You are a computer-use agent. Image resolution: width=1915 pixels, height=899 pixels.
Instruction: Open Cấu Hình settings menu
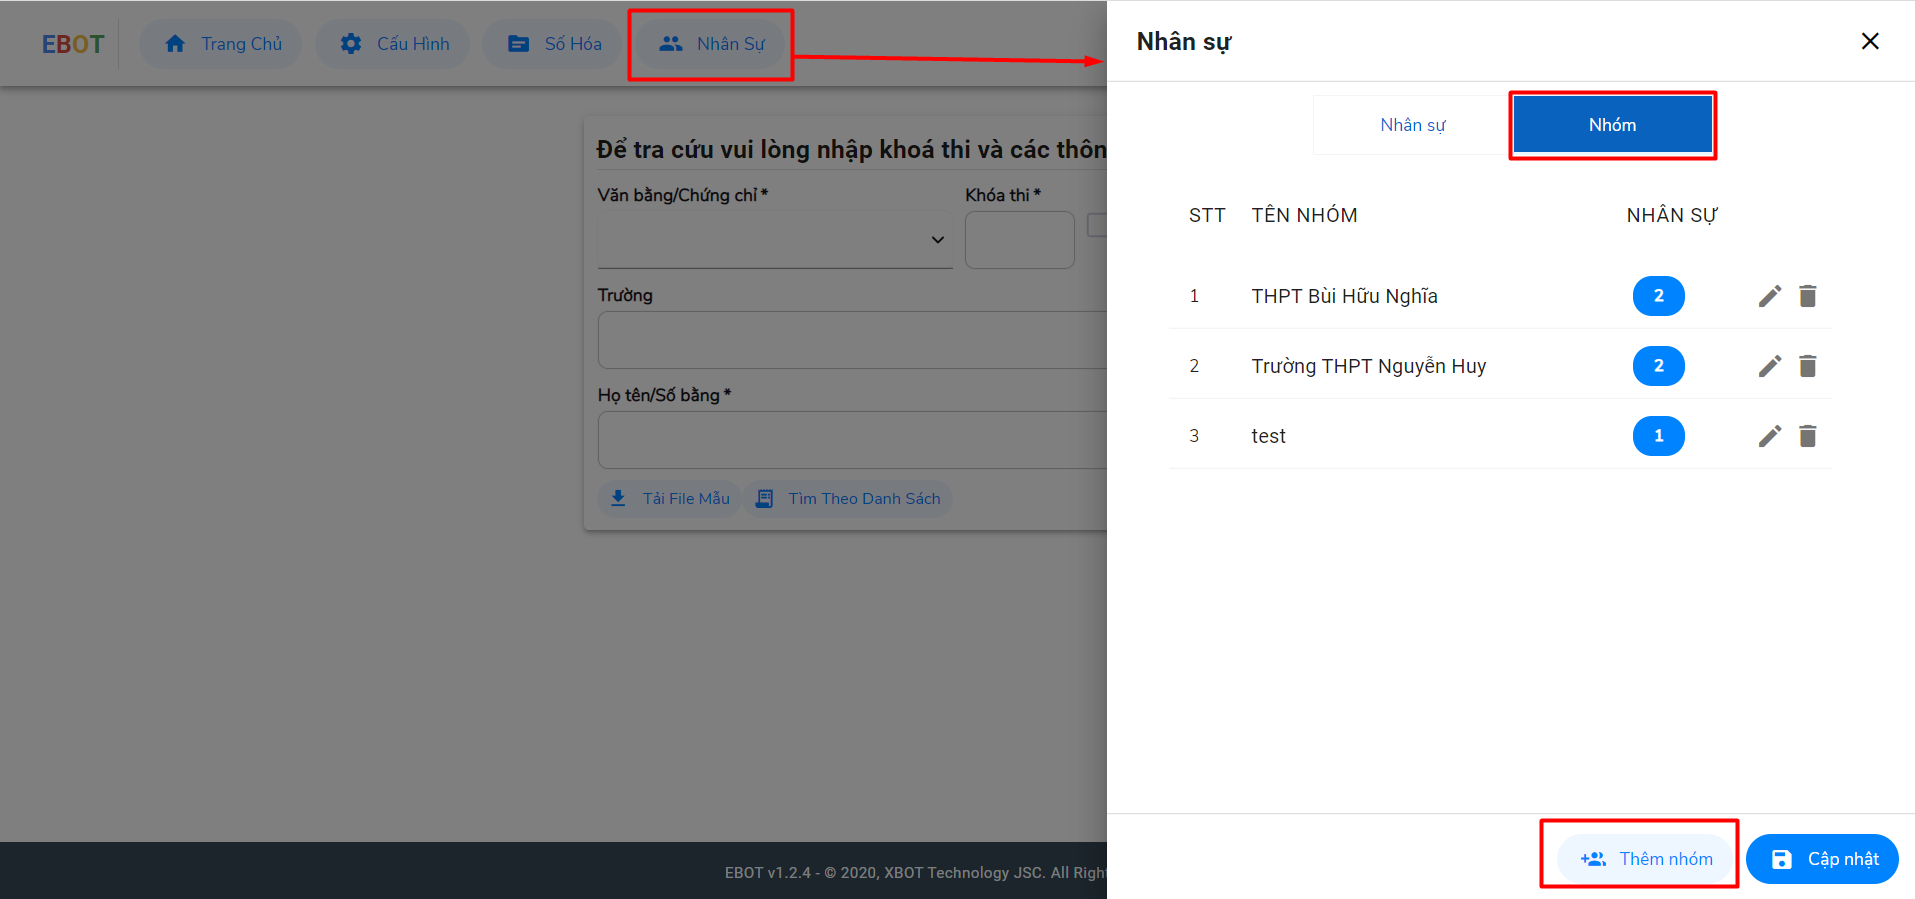click(x=393, y=44)
